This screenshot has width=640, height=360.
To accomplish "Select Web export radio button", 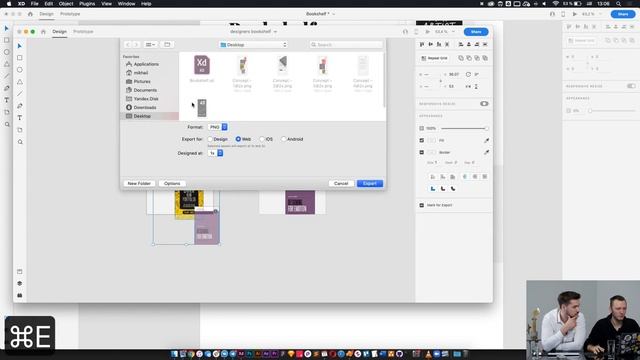I will 238,139.
